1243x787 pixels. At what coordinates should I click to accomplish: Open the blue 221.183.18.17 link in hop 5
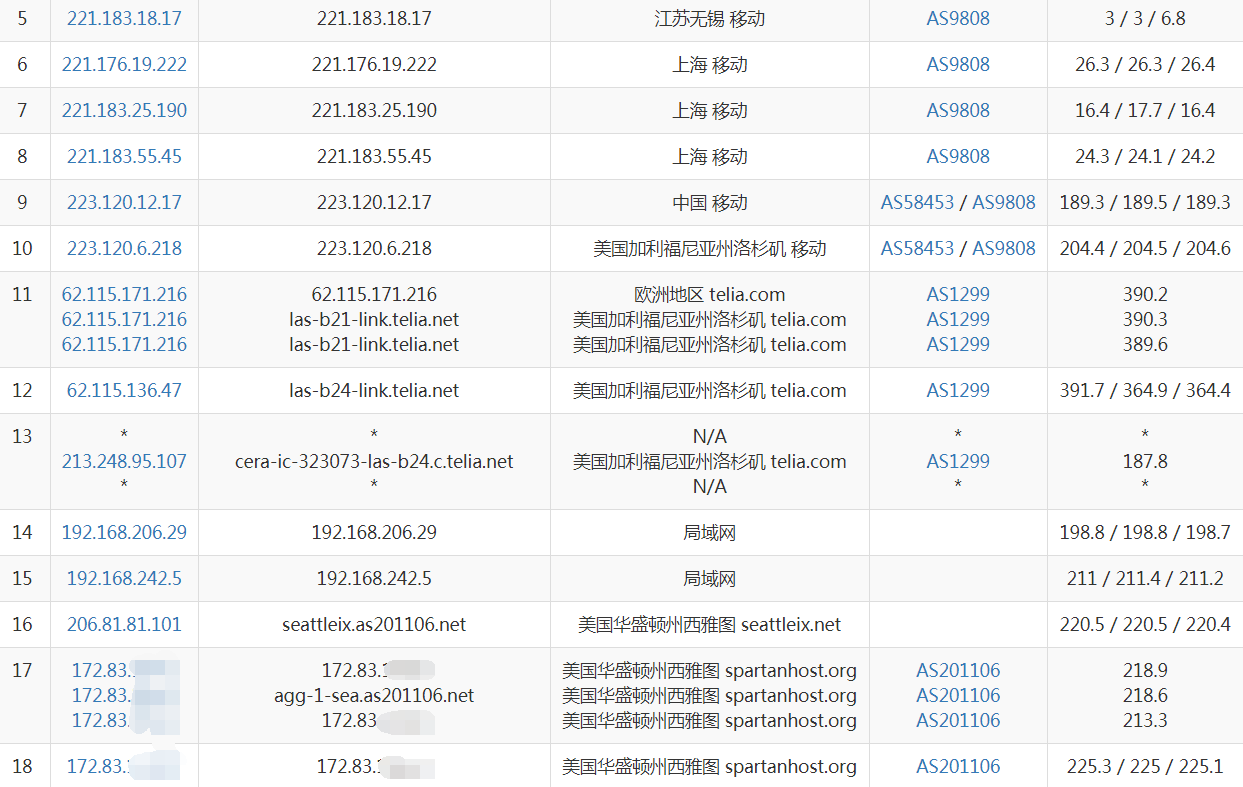pos(124,19)
